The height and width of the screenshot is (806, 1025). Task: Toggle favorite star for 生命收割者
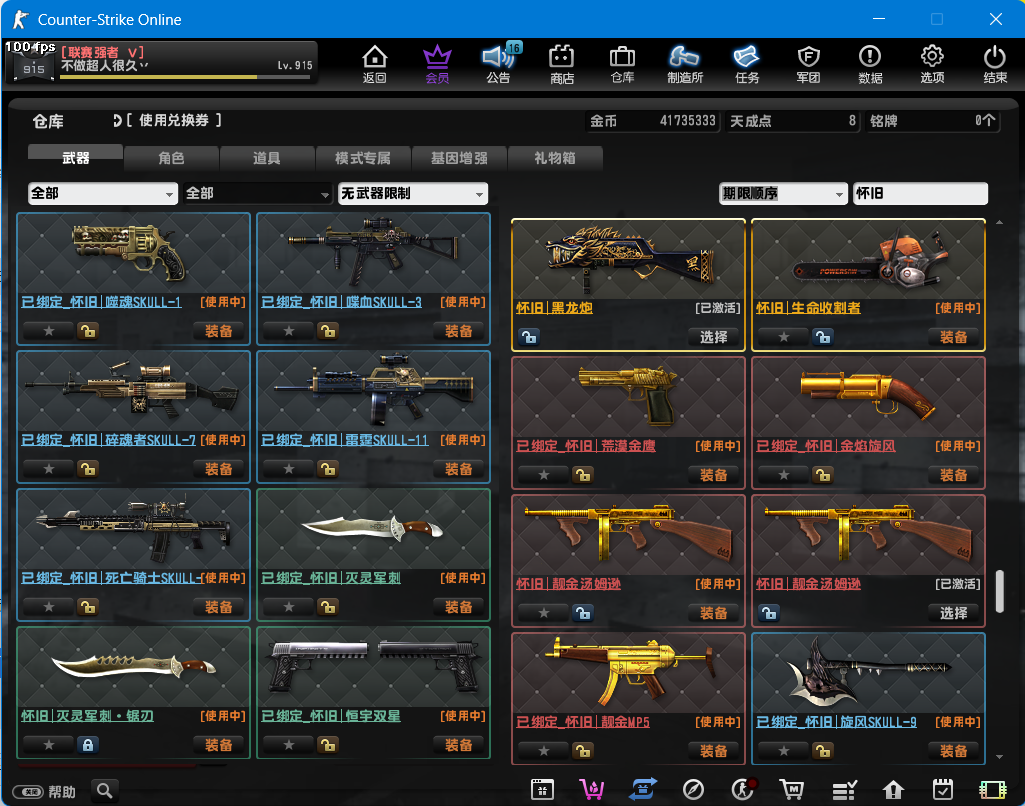pos(784,337)
